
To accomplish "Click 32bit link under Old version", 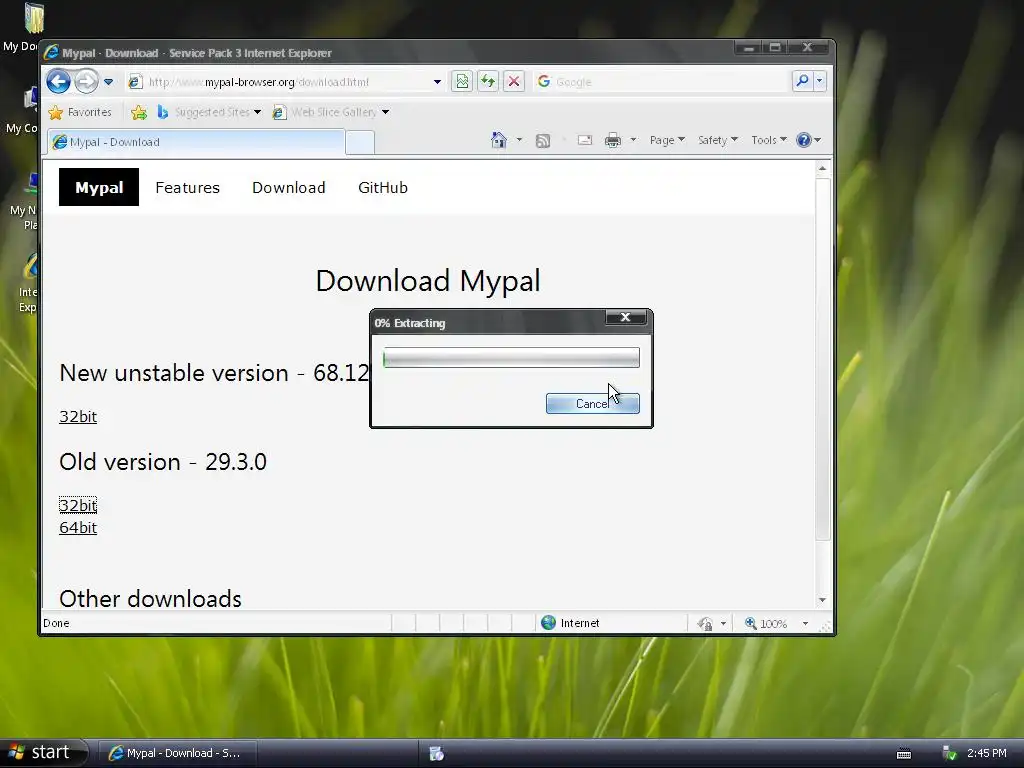I will coord(78,505).
